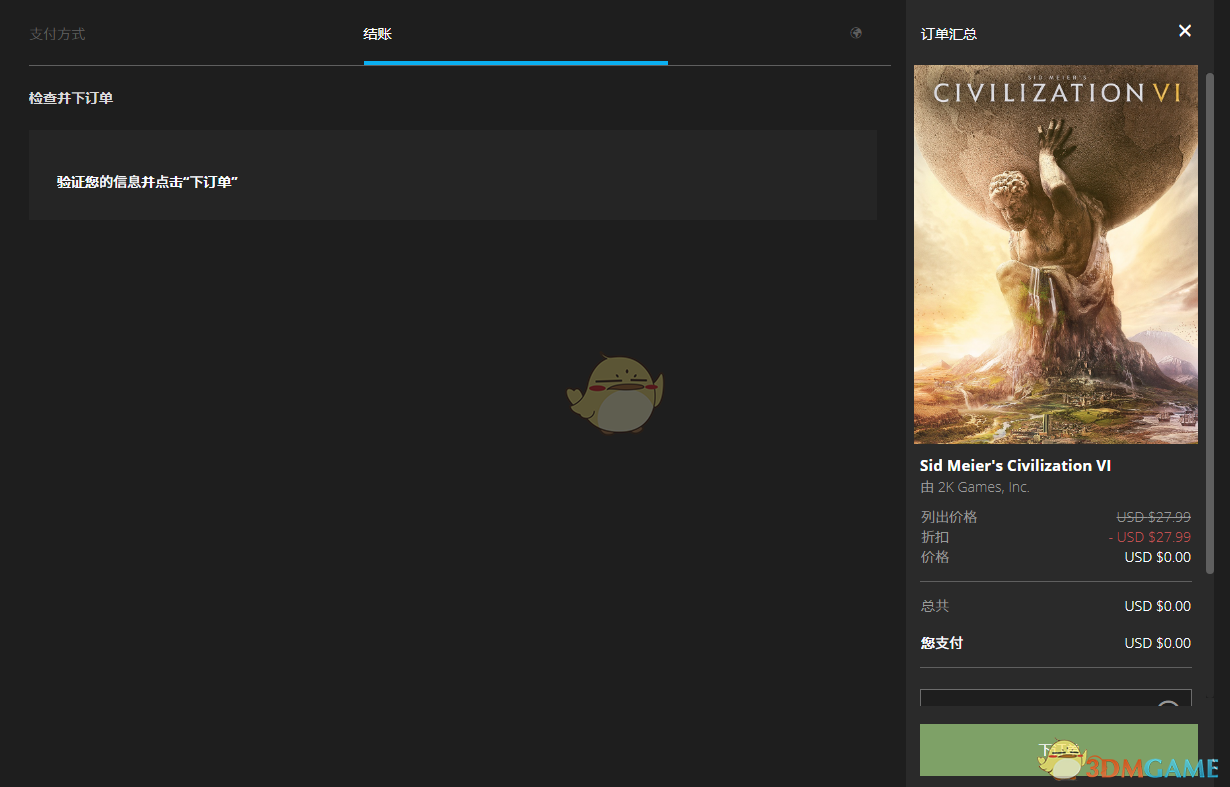
Task: Click the struck-through USD $27.99 list price
Action: pyautogui.click(x=1153, y=517)
